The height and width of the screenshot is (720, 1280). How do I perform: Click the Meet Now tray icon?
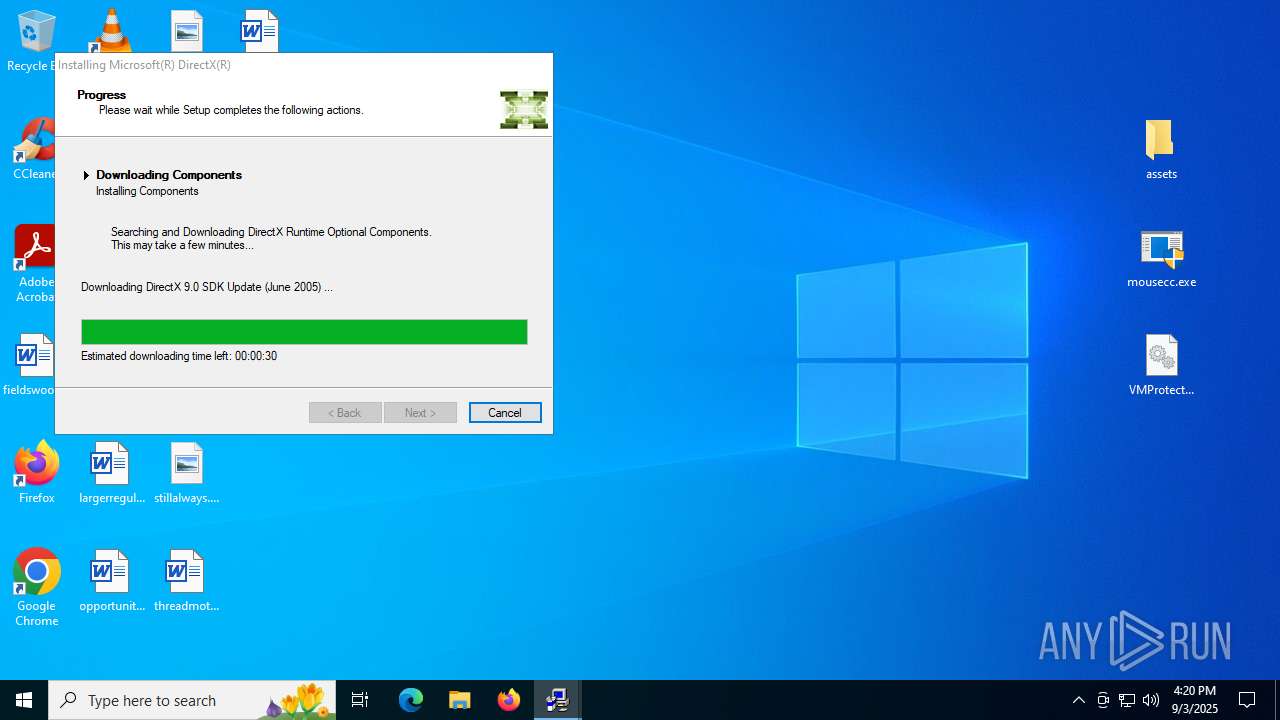[x=1103, y=700]
